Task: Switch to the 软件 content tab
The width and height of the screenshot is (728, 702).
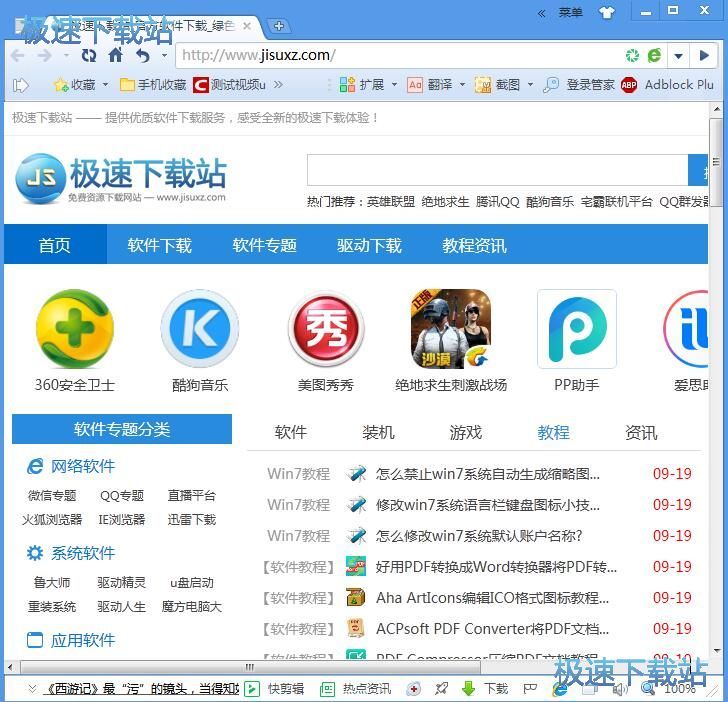Action: point(291,432)
